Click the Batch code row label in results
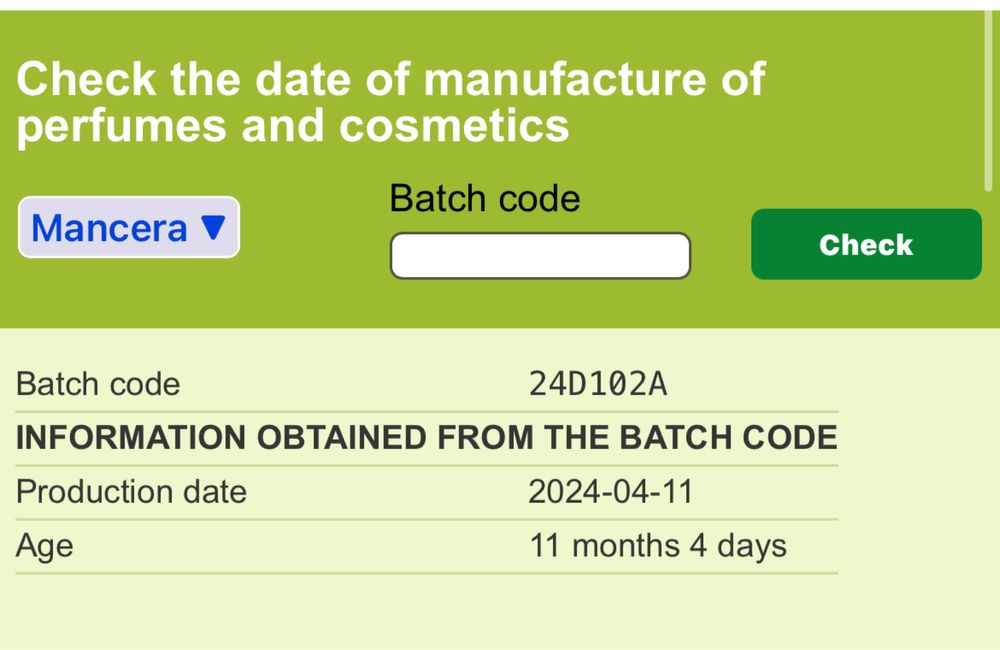The height and width of the screenshot is (650, 1000). pyautogui.click(x=98, y=385)
